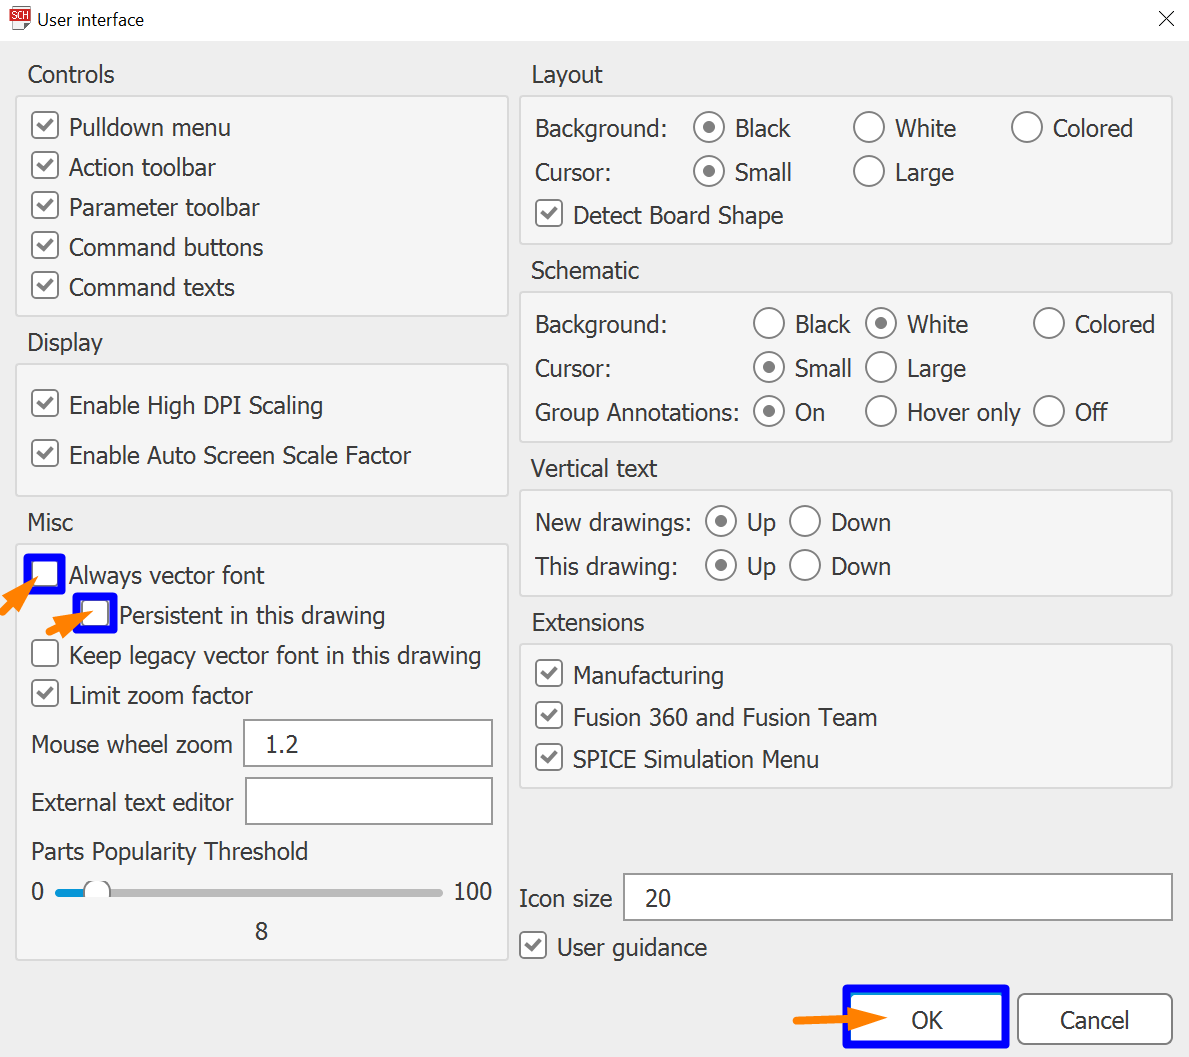Check Persistent in this drawing option
Viewport: 1189px width, 1057px height.
[x=96, y=613]
